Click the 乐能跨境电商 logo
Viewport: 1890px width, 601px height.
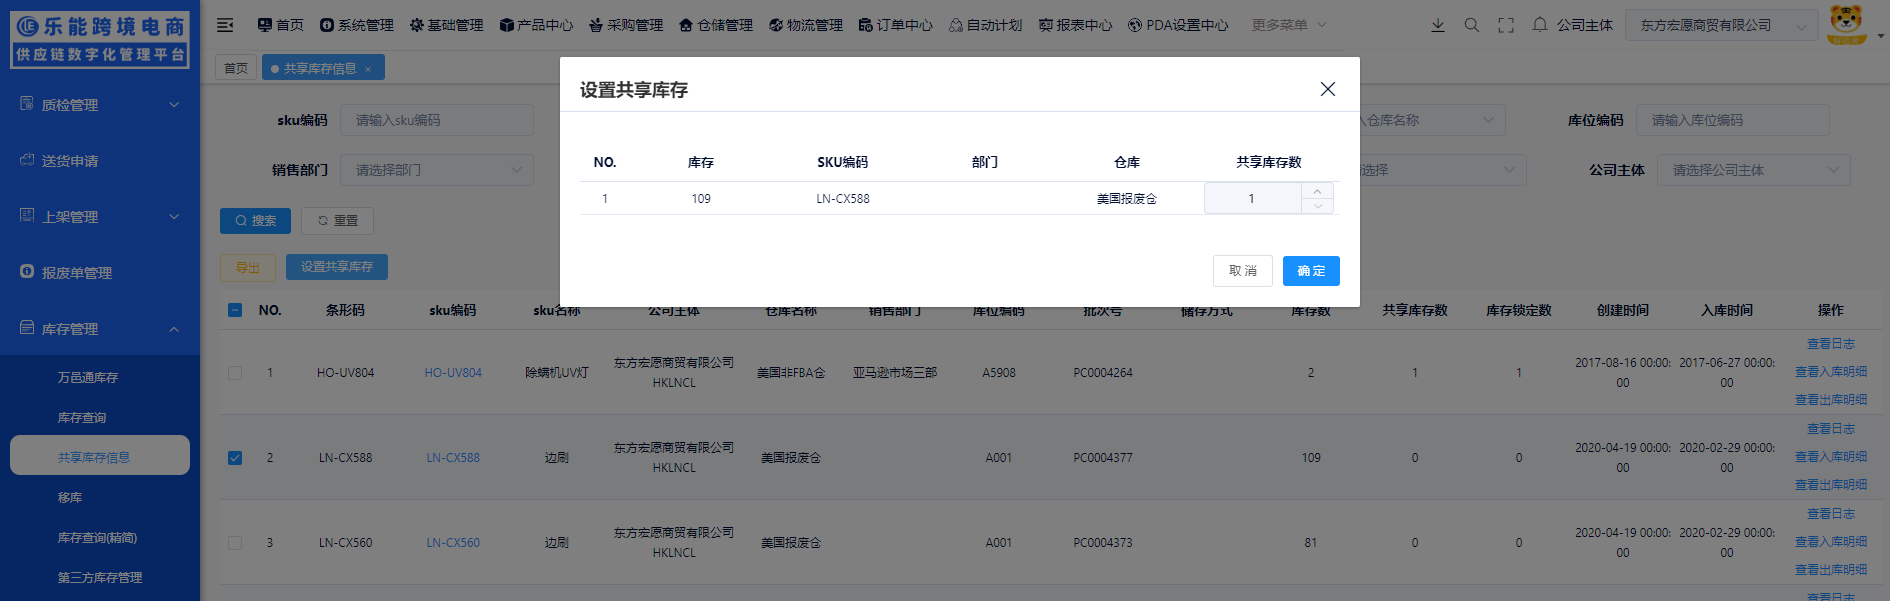pyautogui.click(x=100, y=40)
